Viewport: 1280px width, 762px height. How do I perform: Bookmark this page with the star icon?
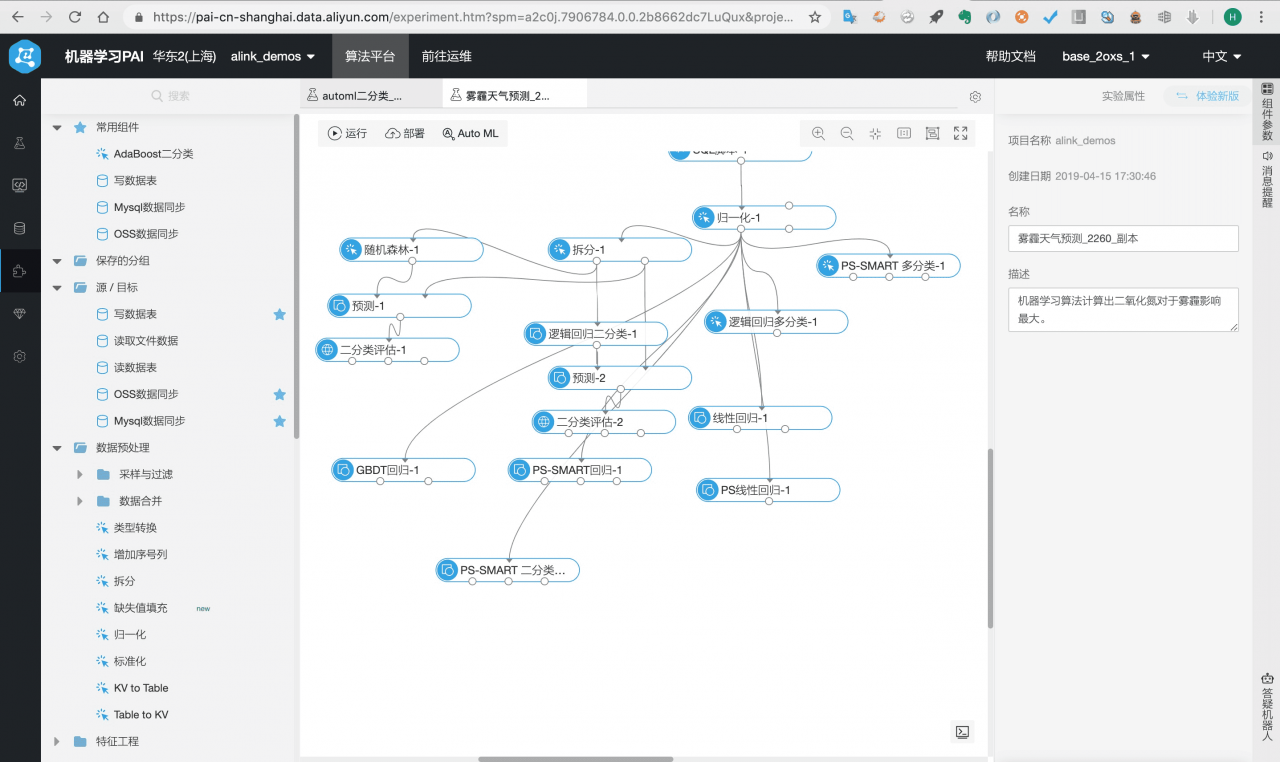click(815, 17)
